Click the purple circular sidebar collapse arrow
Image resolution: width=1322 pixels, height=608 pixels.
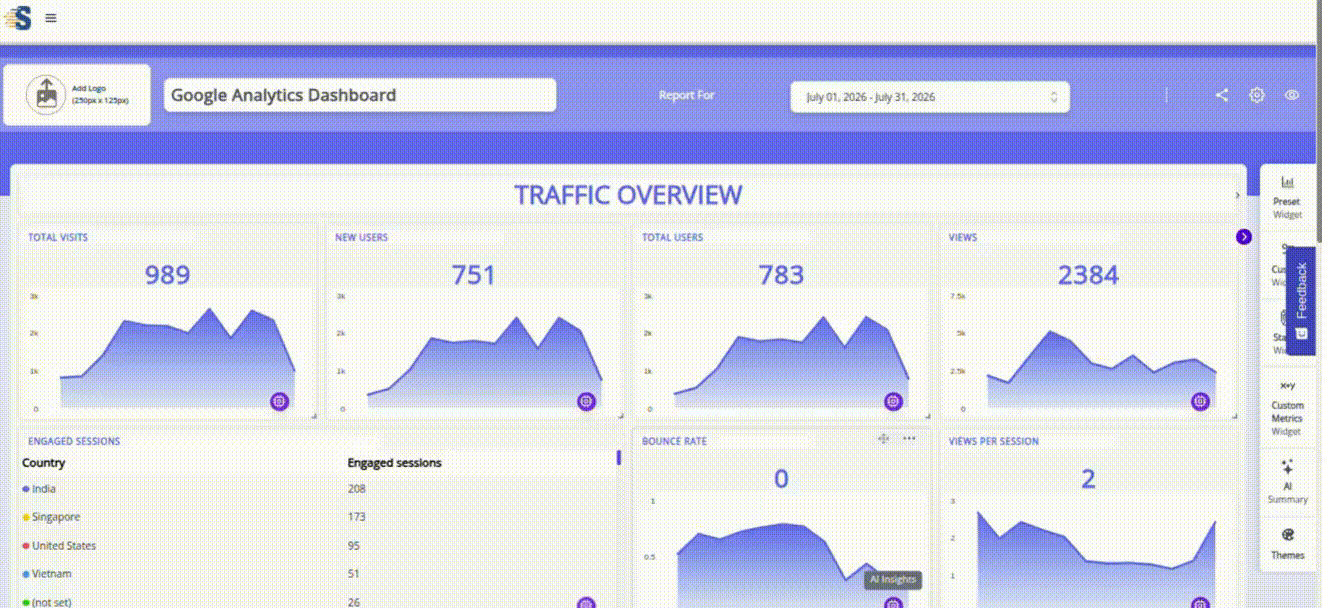pos(1244,237)
